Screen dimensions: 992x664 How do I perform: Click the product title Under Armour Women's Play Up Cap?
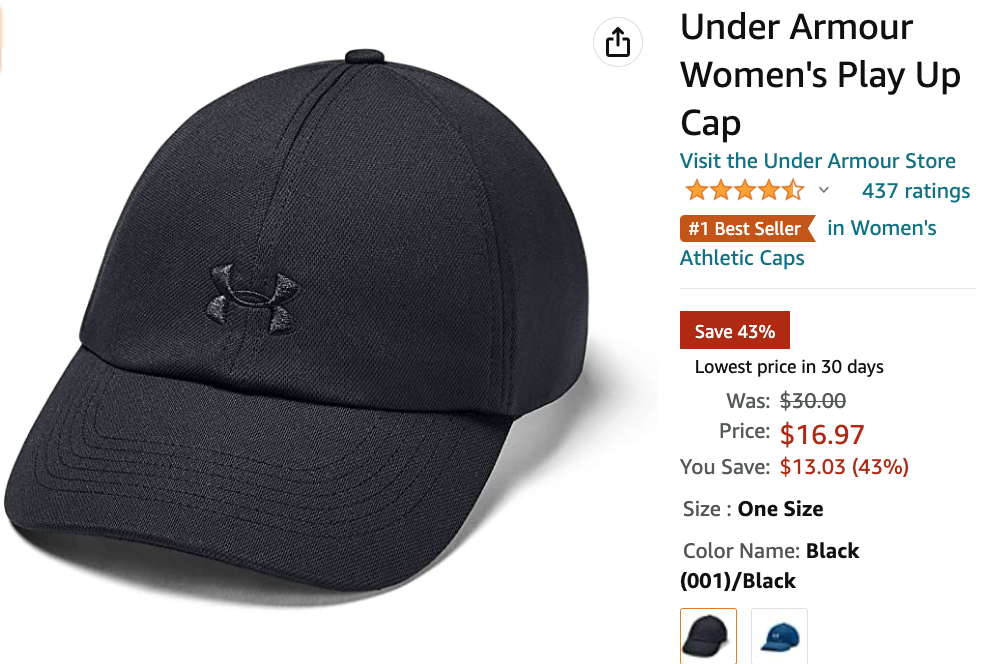click(821, 75)
